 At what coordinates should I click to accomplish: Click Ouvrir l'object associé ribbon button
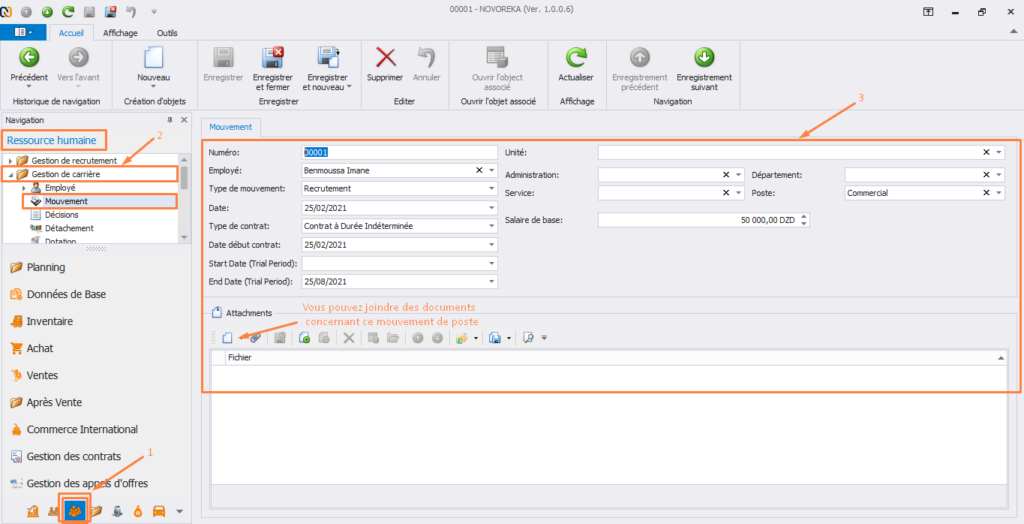pos(497,69)
